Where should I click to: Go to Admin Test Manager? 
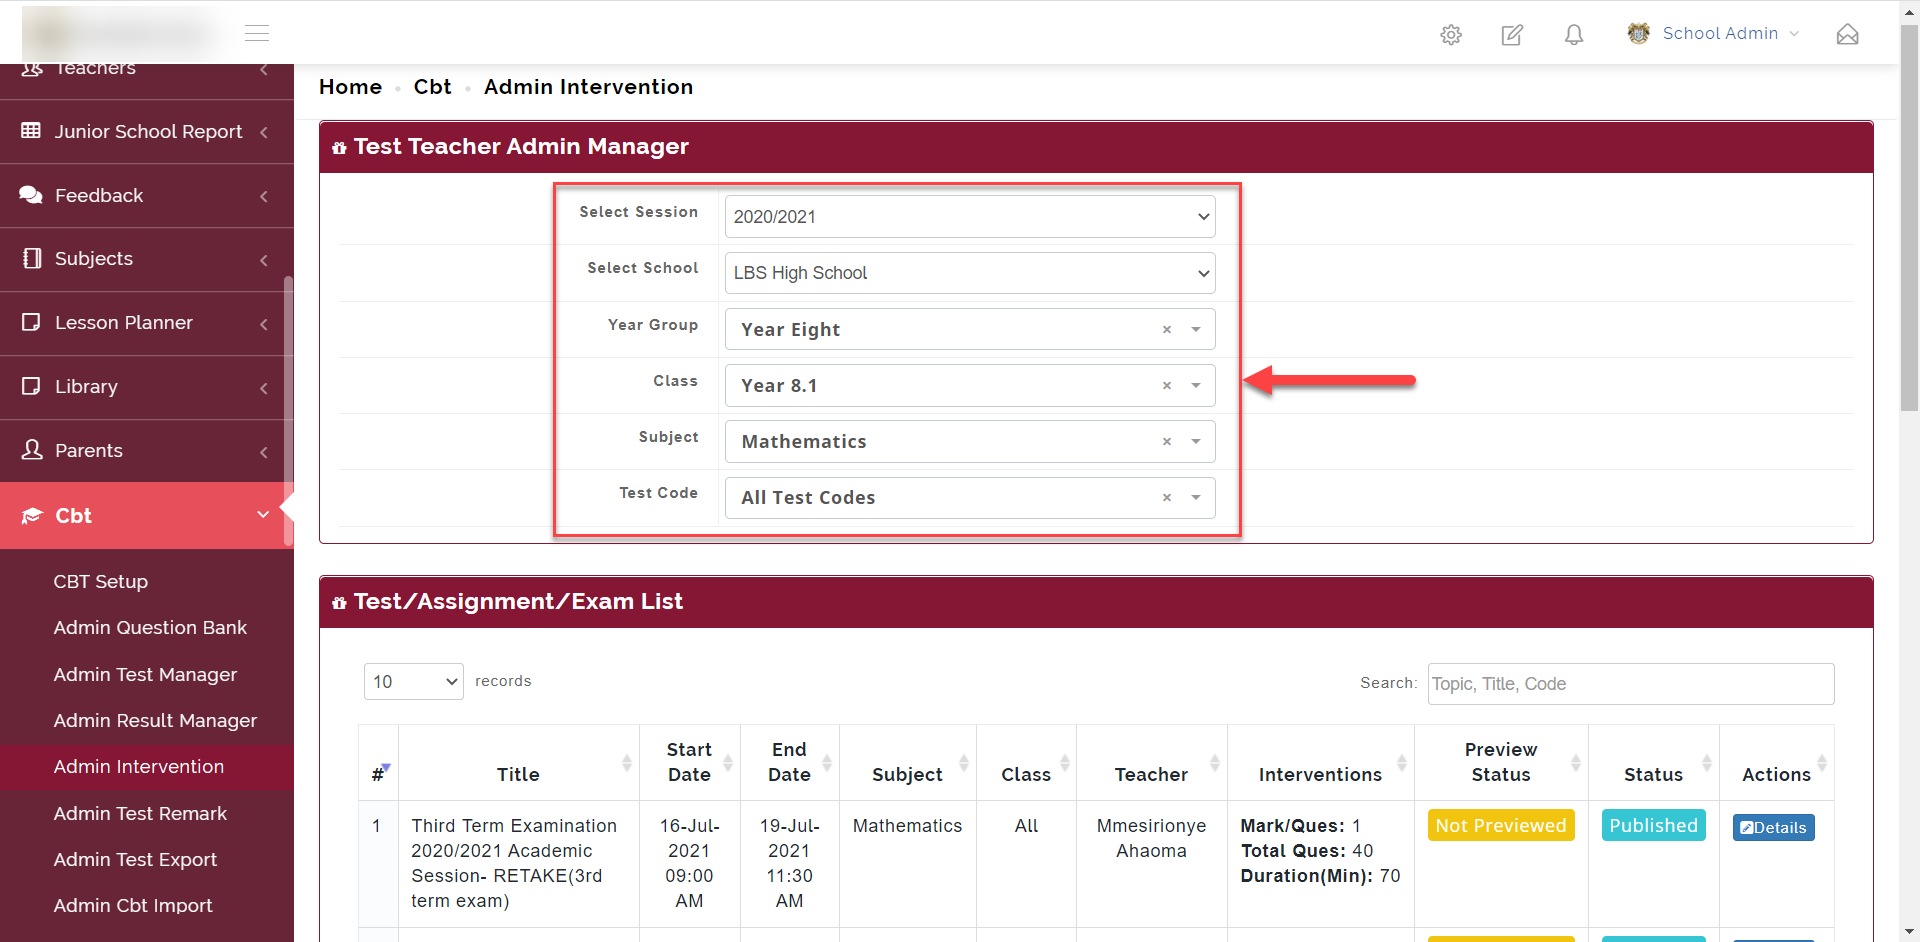click(x=145, y=674)
